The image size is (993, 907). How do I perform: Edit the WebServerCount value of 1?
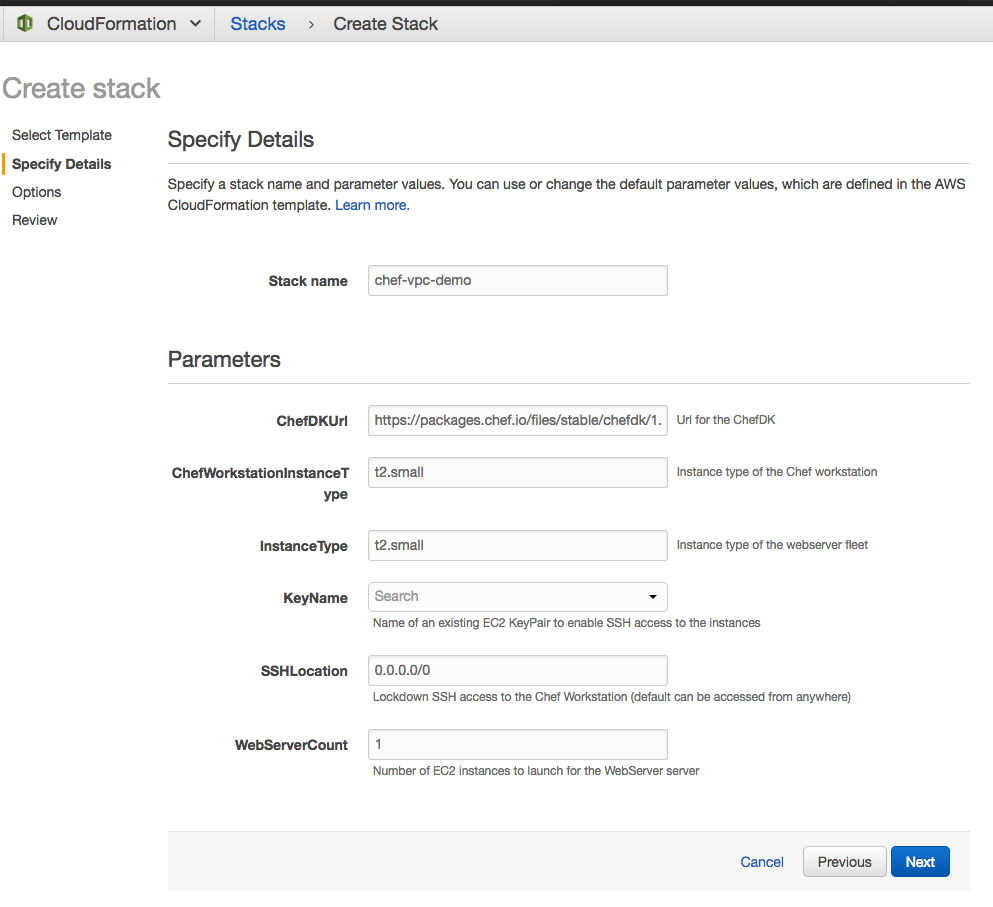click(517, 744)
